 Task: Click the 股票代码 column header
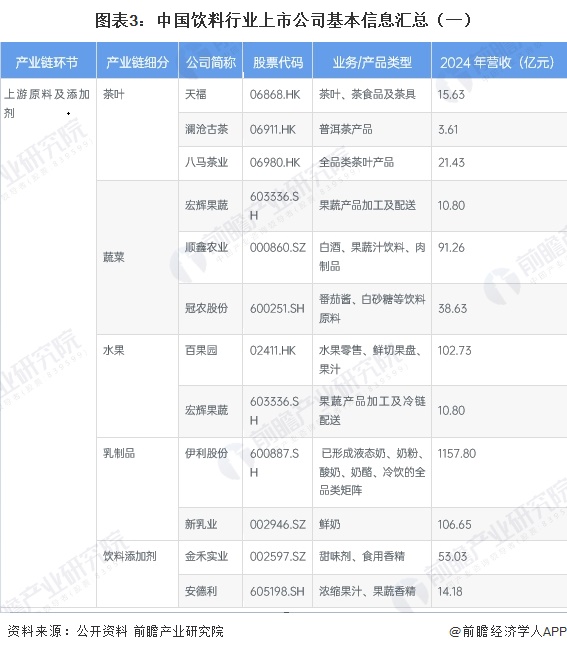(278, 61)
